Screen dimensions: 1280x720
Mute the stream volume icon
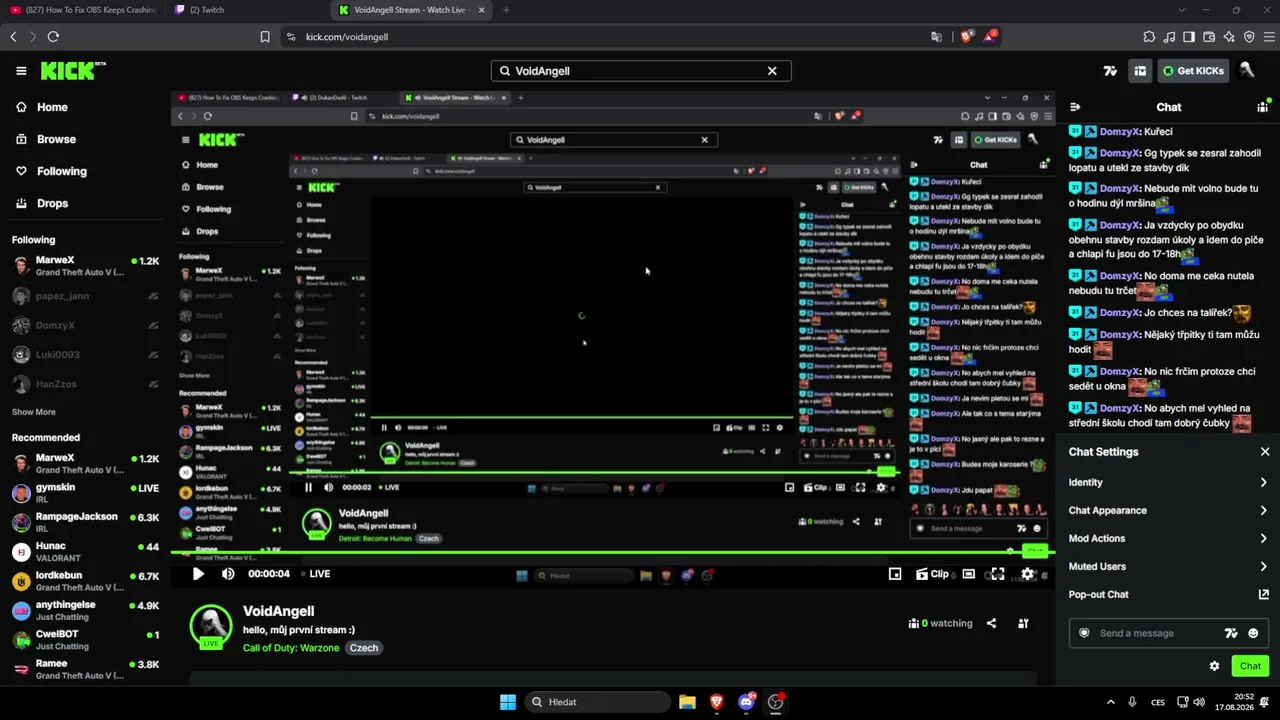tap(228, 574)
